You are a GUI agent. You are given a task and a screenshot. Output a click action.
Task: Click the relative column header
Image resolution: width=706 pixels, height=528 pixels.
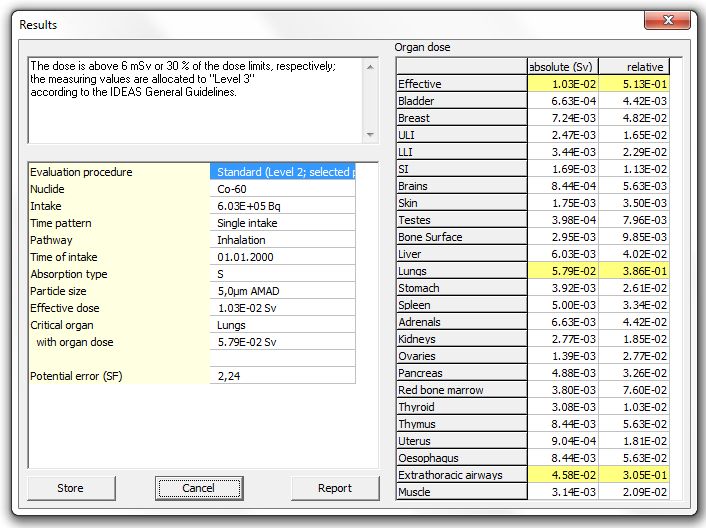[x=634, y=67]
